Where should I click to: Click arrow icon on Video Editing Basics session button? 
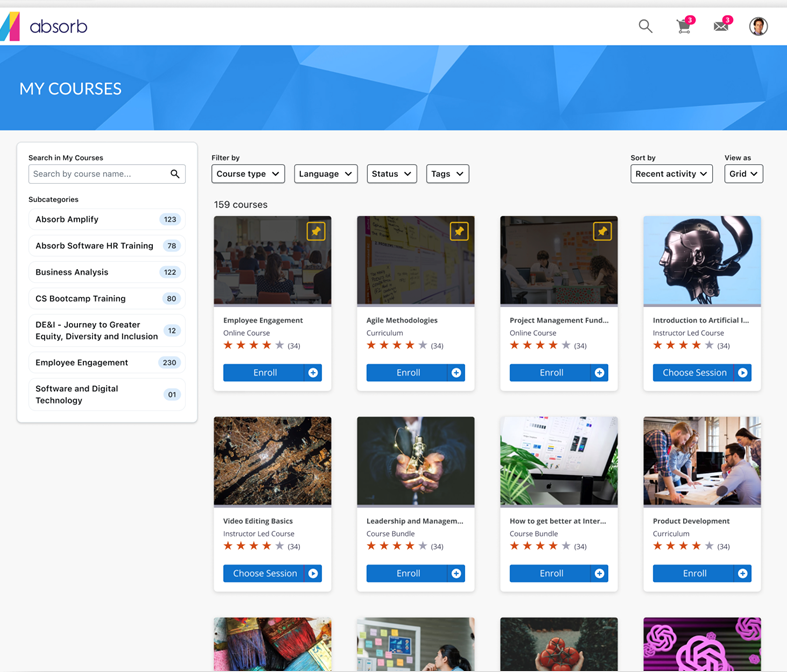pos(313,574)
